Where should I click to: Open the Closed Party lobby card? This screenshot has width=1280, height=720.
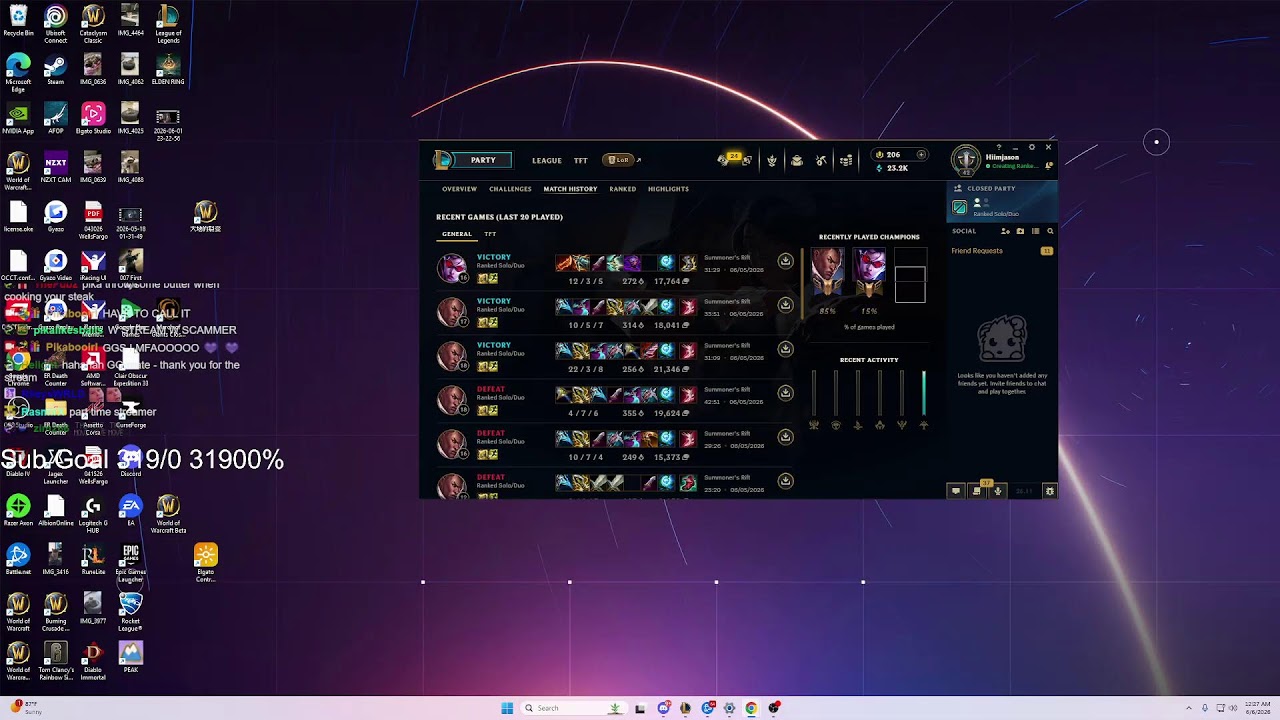(x=1002, y=201)
